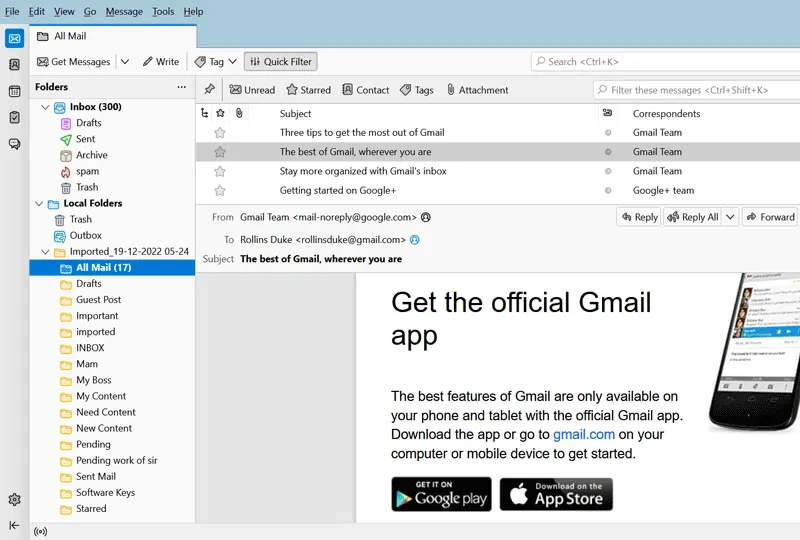This screenshot has height=540, width=800.
Task: Collapse the spaces toolbar arrow icon
Action: point(14,525)
